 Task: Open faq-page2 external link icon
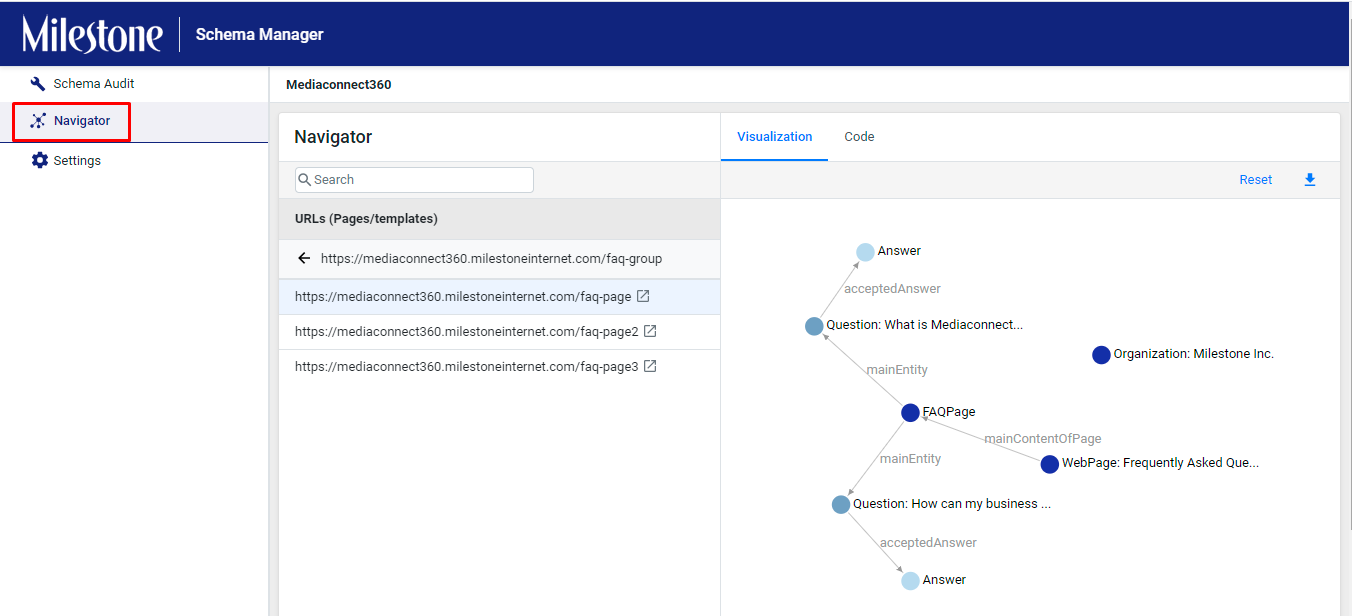point(650,331)
